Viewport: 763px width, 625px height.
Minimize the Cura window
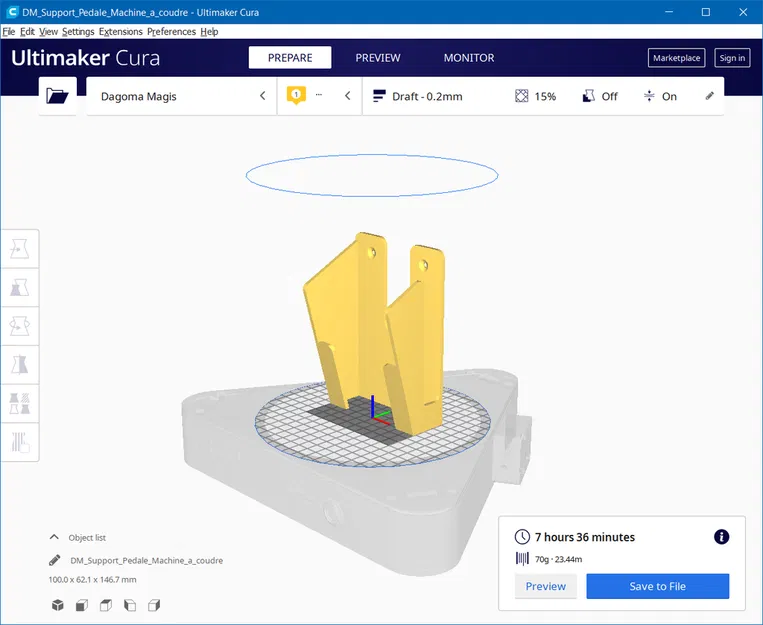(x=669, y=12)
